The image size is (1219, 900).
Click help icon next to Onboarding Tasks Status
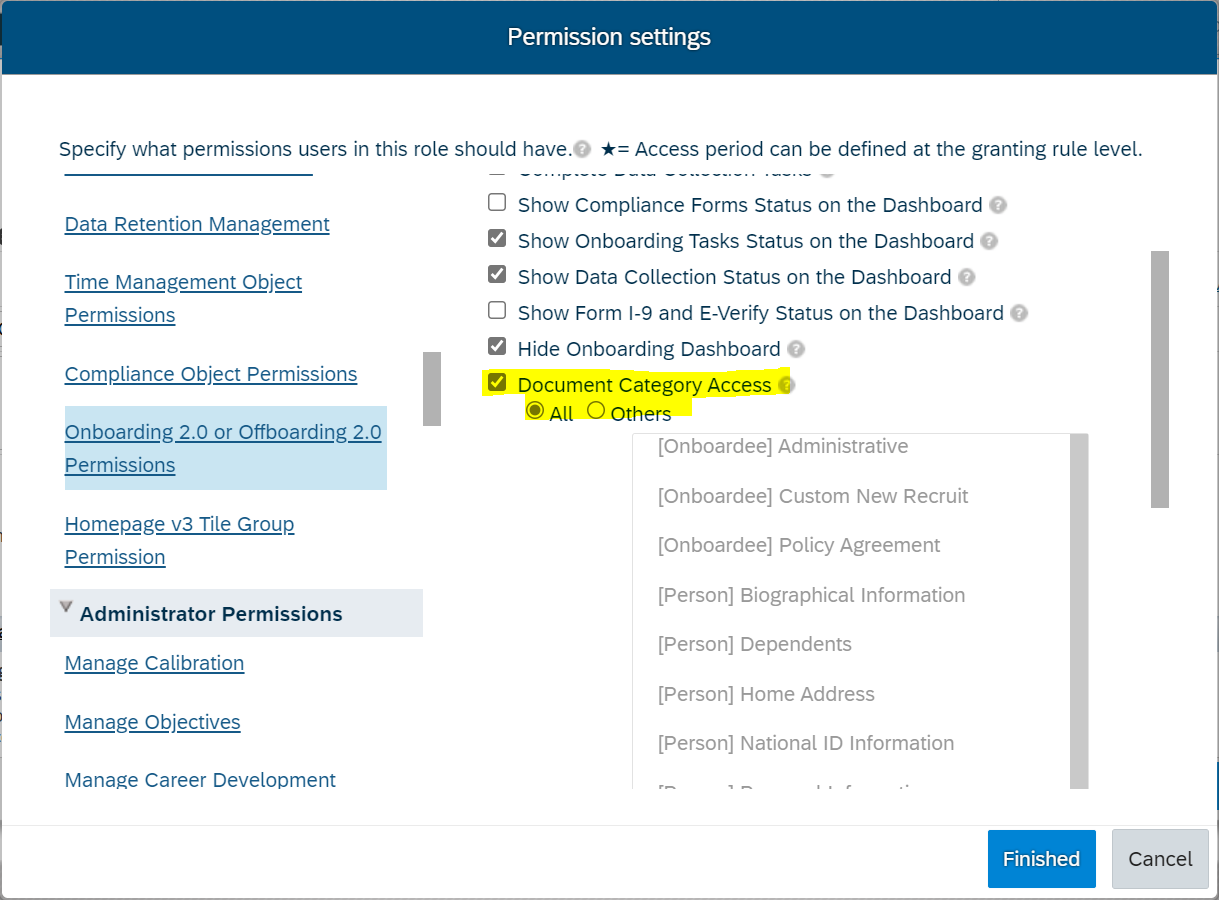coord(989,241)
